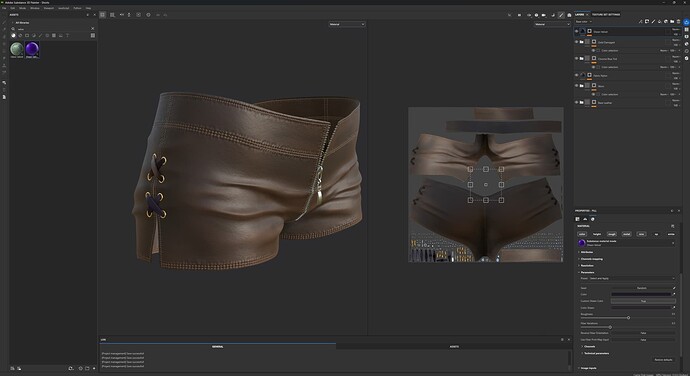Screen dimensions: 690x376
Task: Hide the Base leather layer
Action: coord(576,102)
